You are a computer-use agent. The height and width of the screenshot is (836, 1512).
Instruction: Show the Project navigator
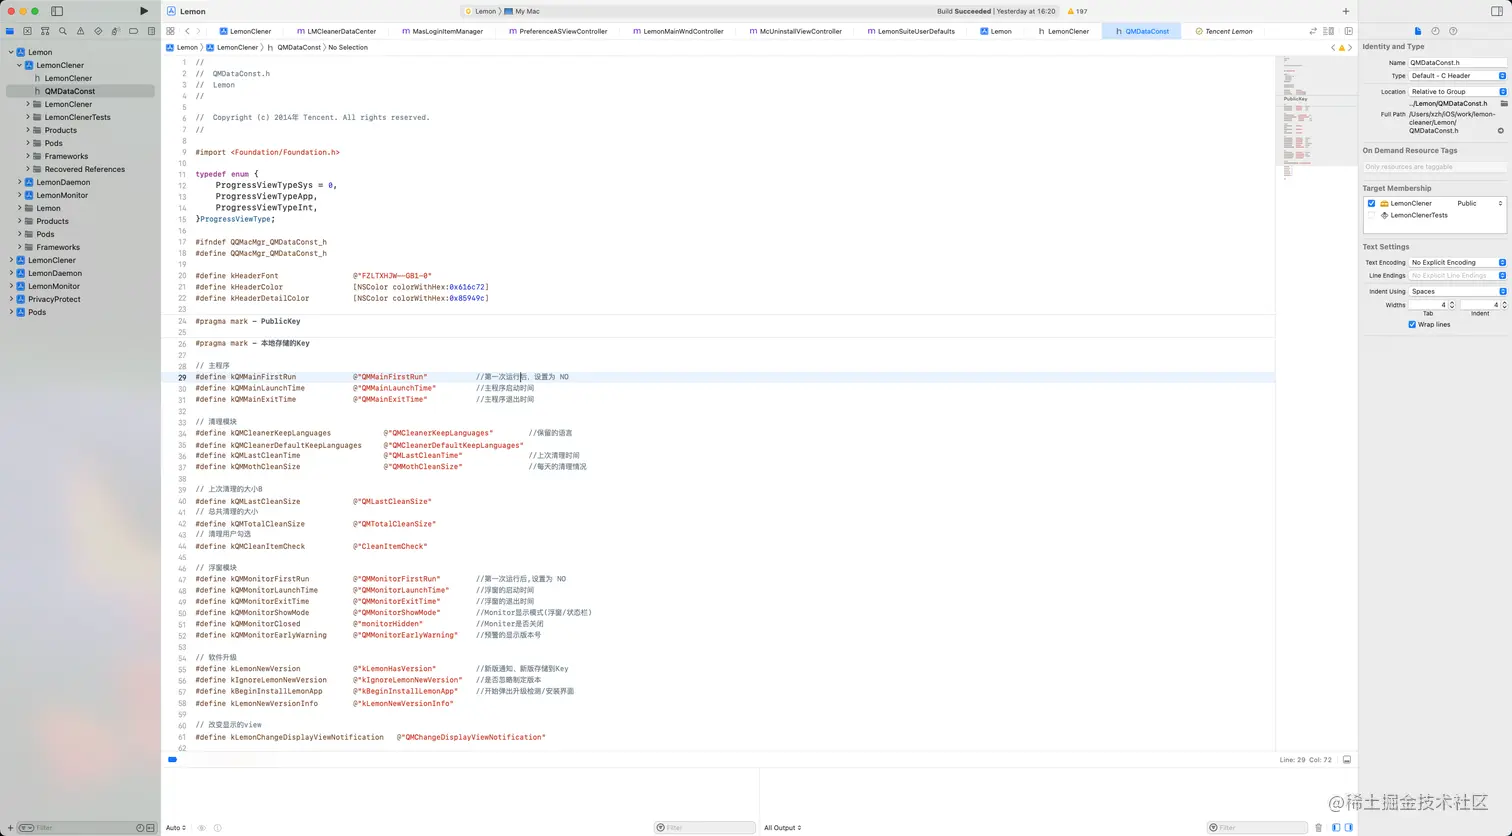point(10,31)
